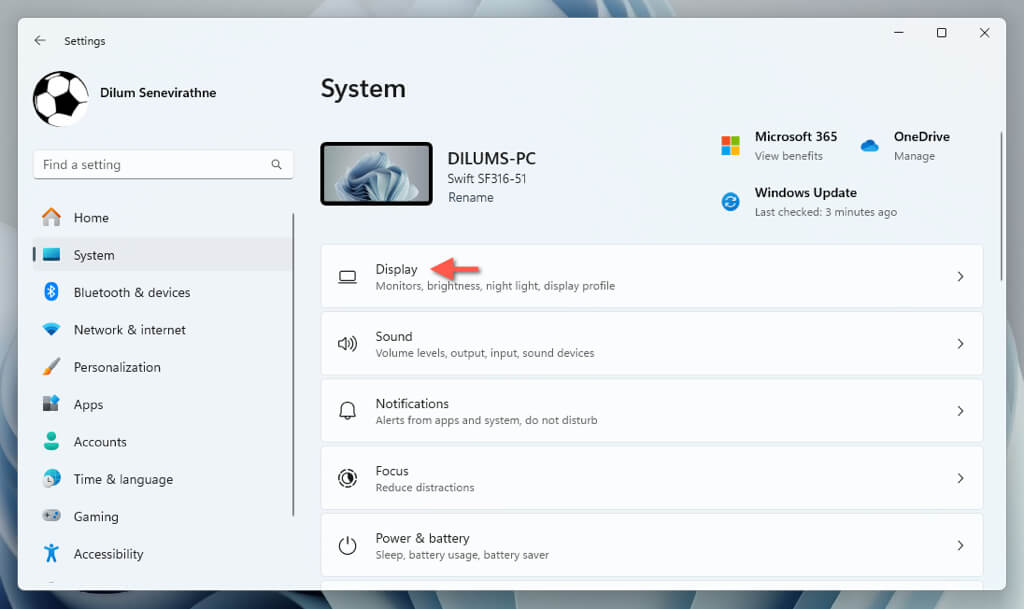Click the DILUMS-PC device name
The height and width of the screenshot is (609, 1024).
pos(491,159)
